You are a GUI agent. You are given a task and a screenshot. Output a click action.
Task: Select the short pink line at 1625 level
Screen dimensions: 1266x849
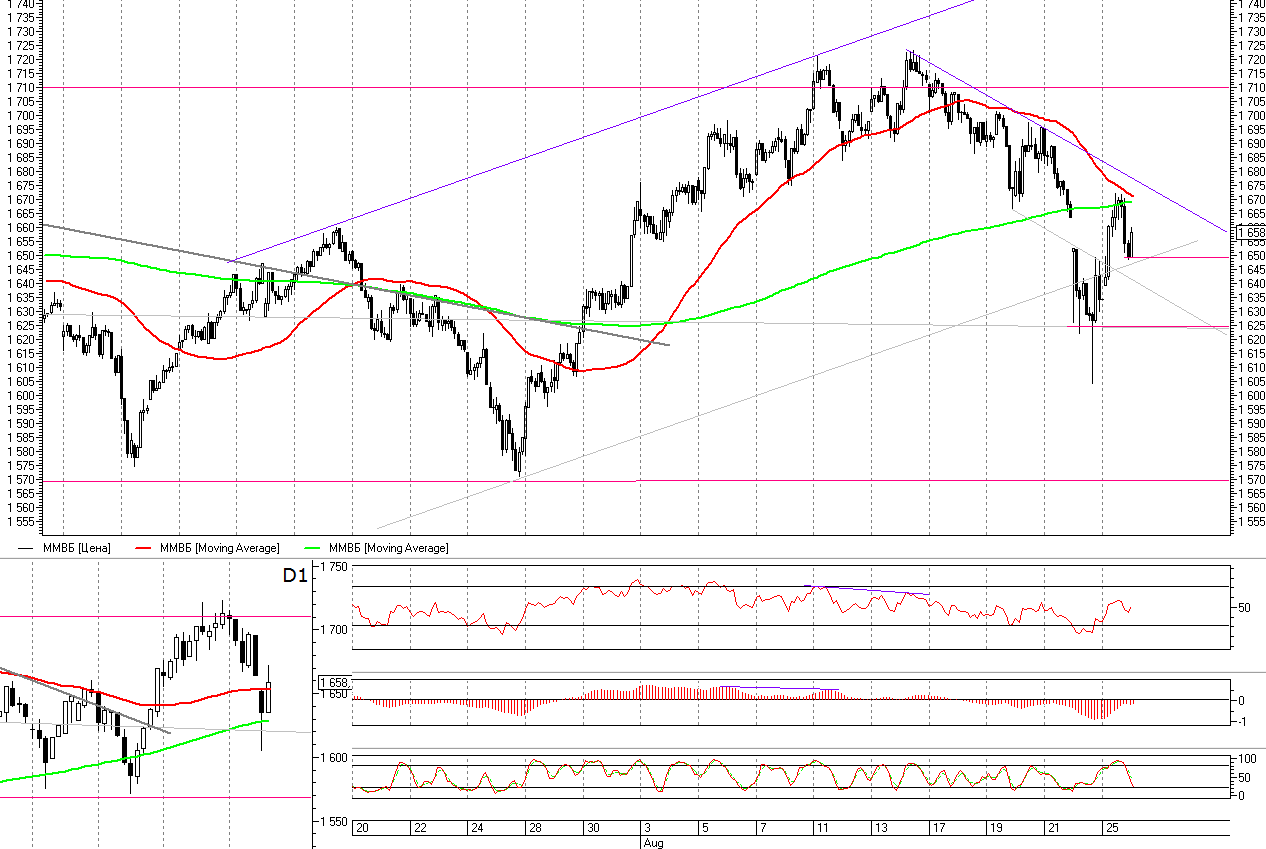coord(1150,326)
